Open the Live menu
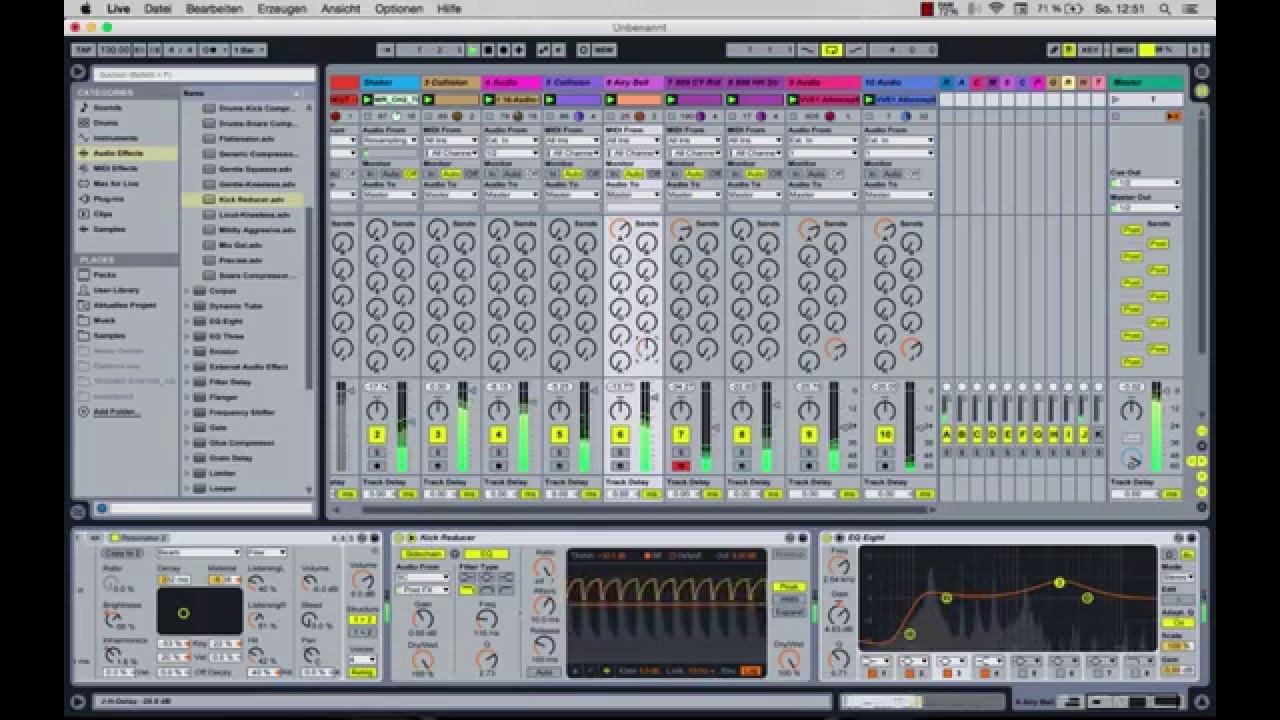The height and width of the screenshot is (720, 1280). (x=118, y=9)
